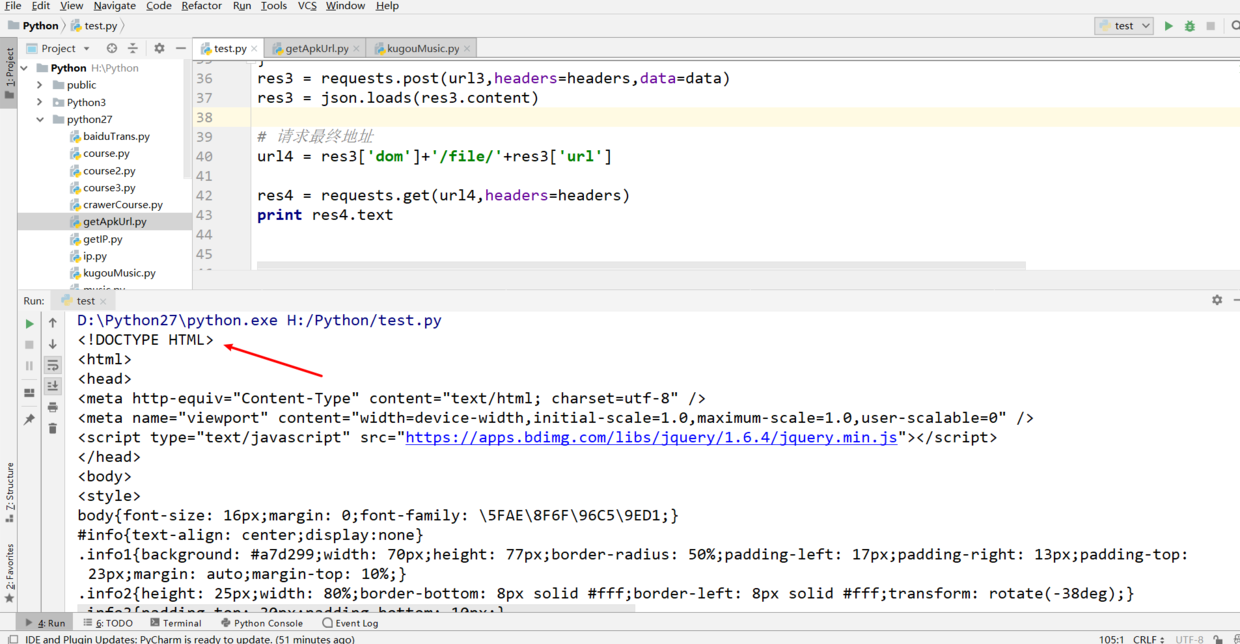Click the Down the Stack Trace arrow
Image resolution: width=1240 pixels, height=644 pixels.
[x=53, y=344]
